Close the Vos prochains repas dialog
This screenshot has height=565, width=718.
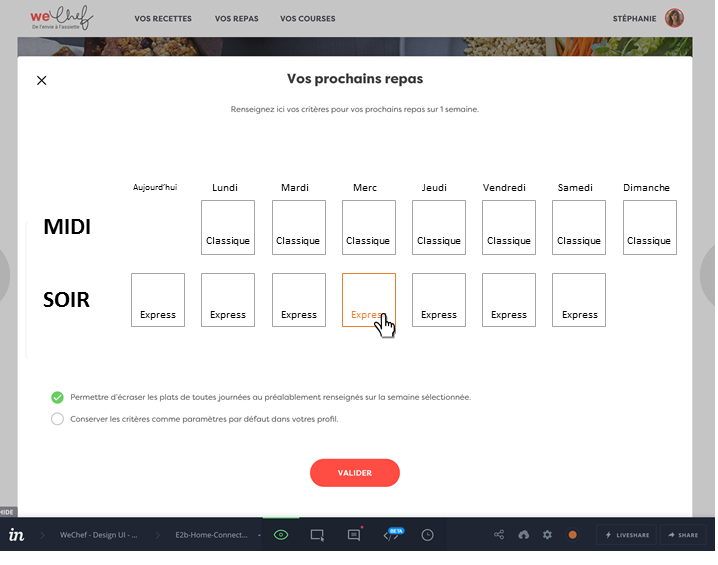click(42, 81)
